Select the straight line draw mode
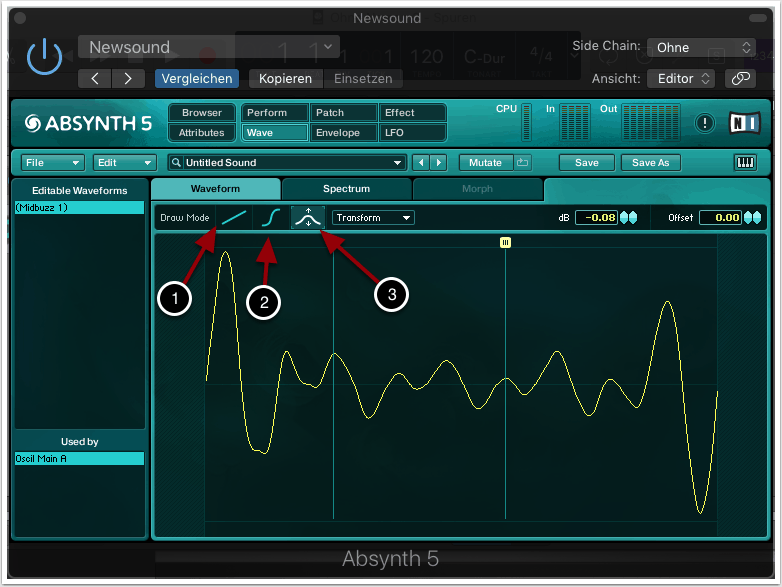The height and width of the screenshot is (587, 782). pyautogui.click(x=234, y=217)
